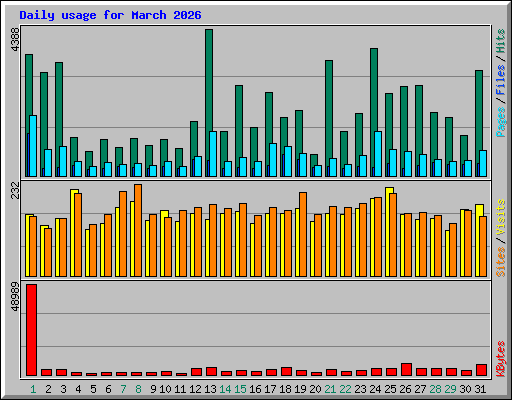Click the red KBytes bar for day 26

tap(406, 370)
